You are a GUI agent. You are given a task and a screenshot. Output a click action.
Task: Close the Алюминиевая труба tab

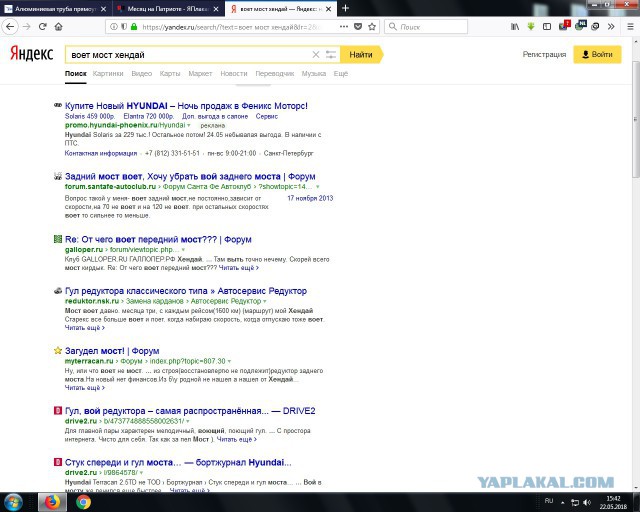pos(104,9)
